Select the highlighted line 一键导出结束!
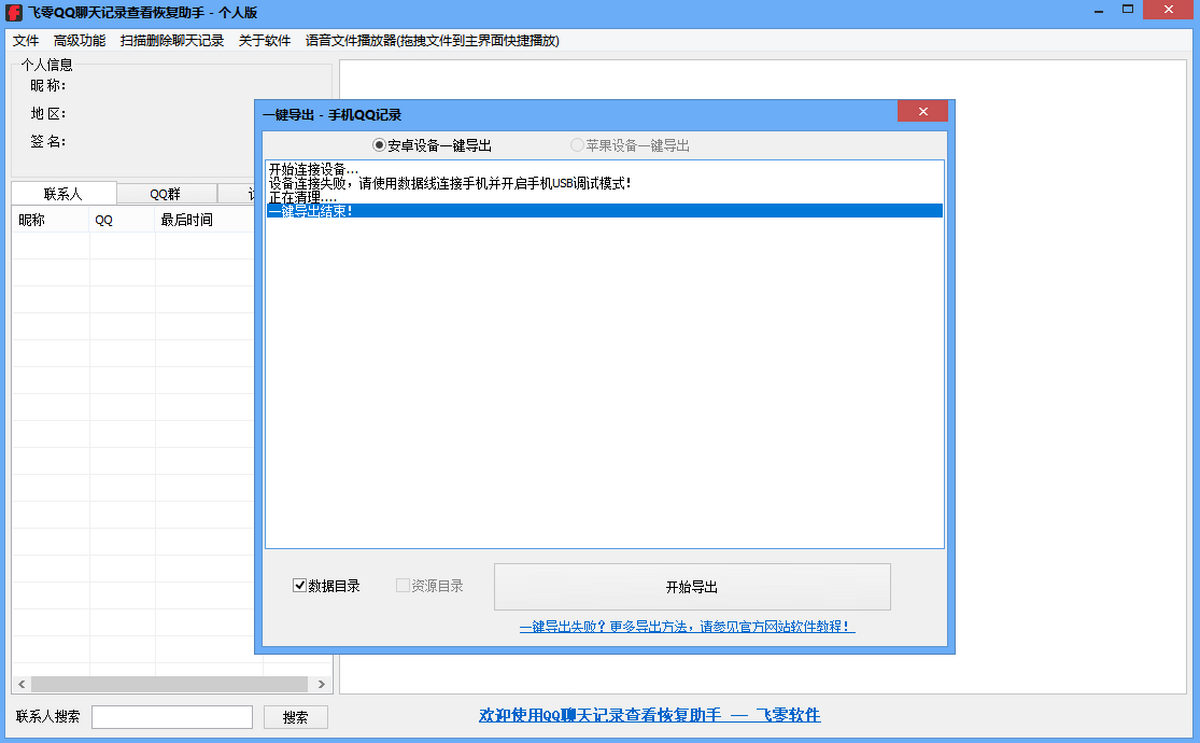Image resolution: width=1200 pixels, height=743 pixels. point(604,211)
